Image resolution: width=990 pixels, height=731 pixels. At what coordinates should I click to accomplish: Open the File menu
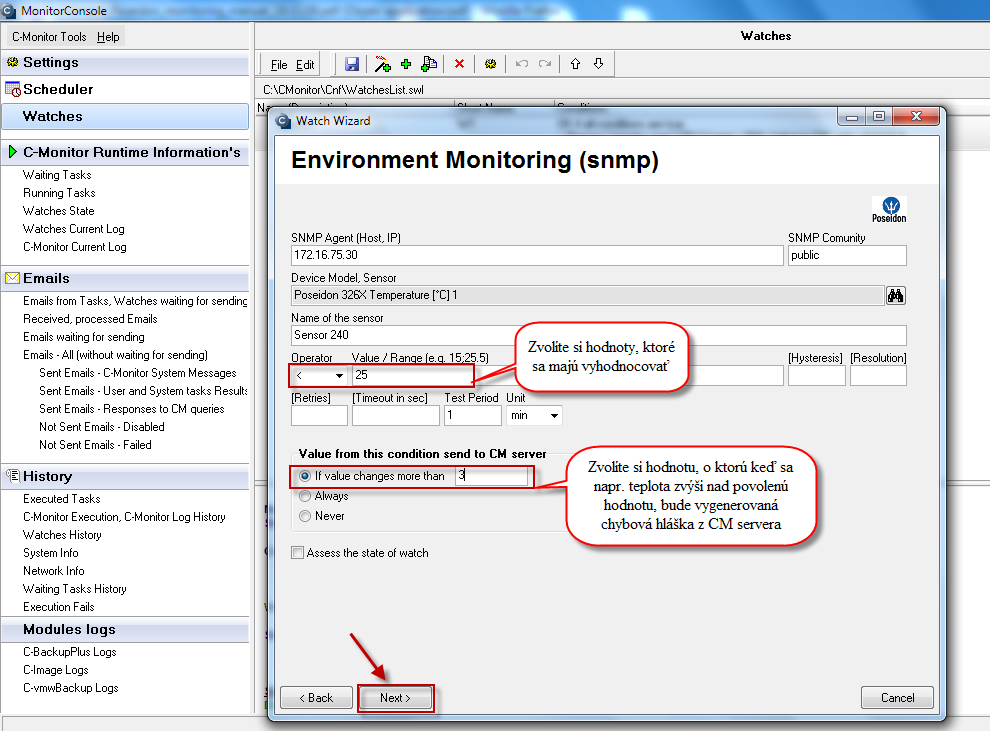tap(279, 64)
